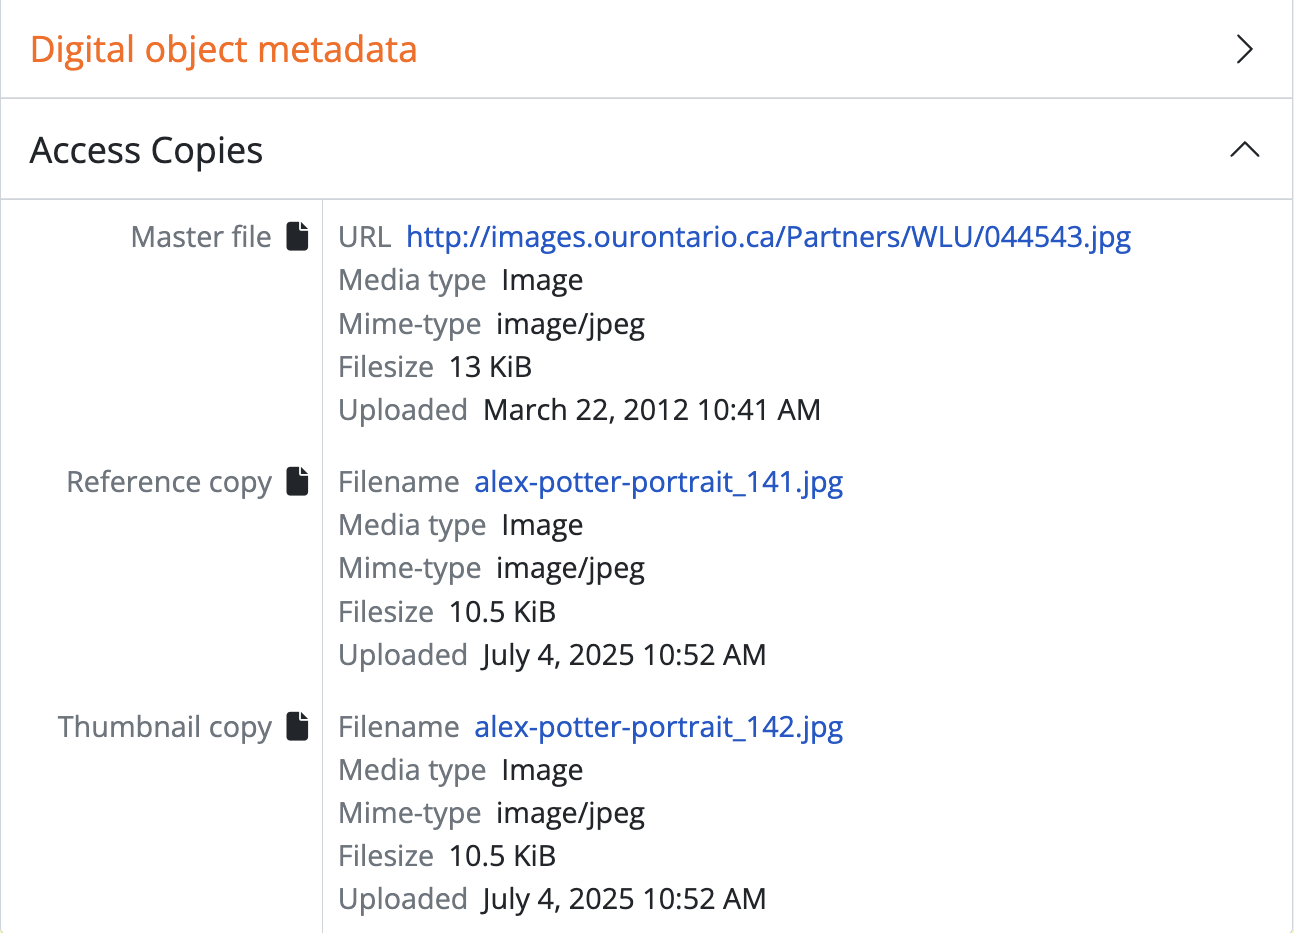Image resolution: width=1294 pixels, height=933 pixels.
Task: Open the alex-potter-portrait_141.jpg reference file
Action: coord(658,482)
